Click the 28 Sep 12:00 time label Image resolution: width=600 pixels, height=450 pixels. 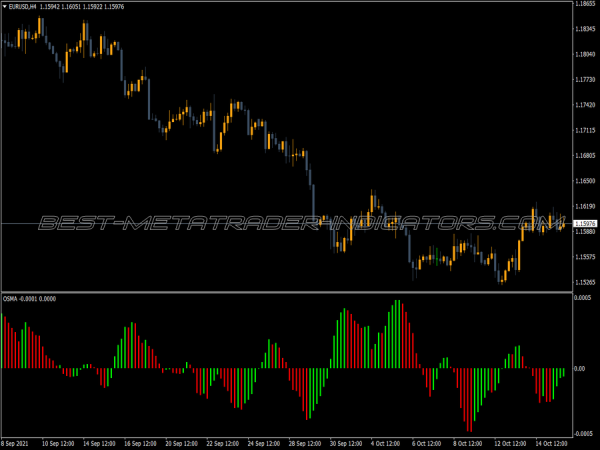tap(305, 444)
